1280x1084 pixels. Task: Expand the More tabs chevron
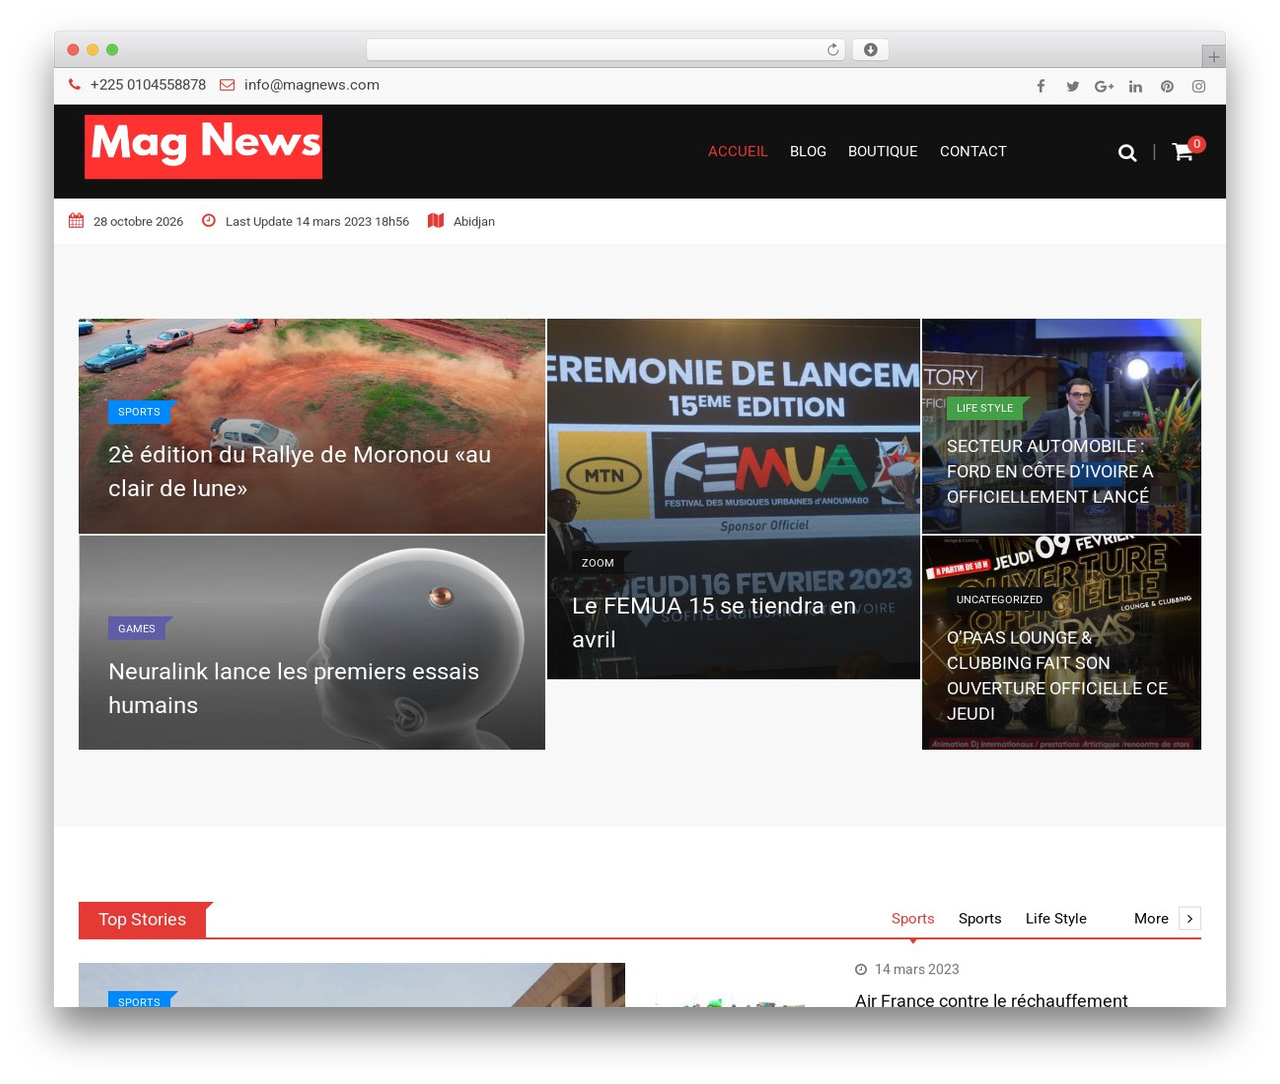(x=1190, y=919)
